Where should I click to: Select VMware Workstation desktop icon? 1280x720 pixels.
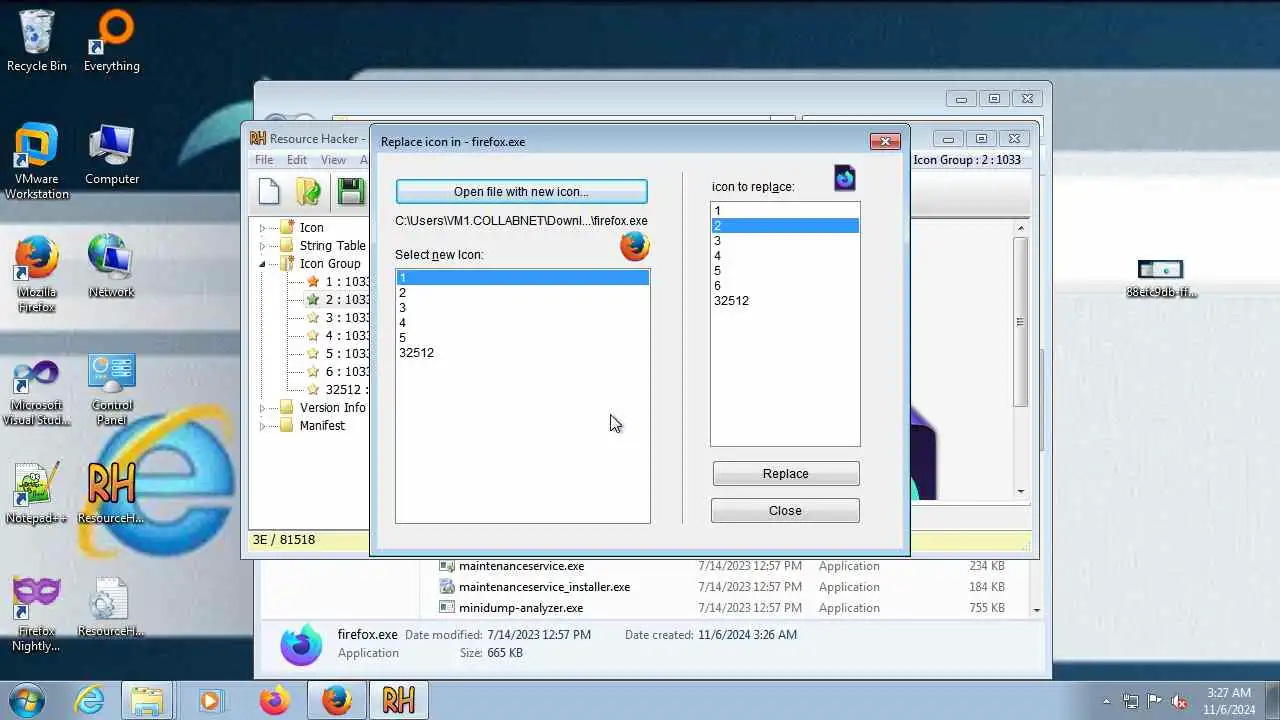click(37, 161)
